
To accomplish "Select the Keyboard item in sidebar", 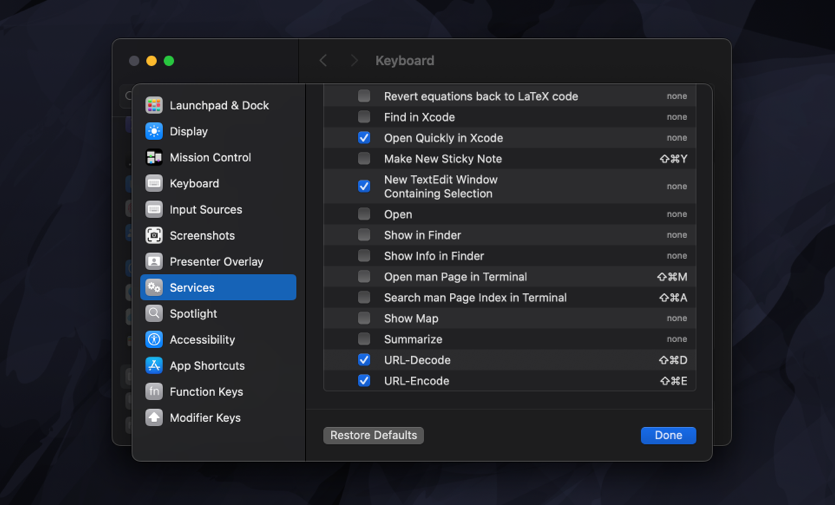I will click(x=194, y=183).
